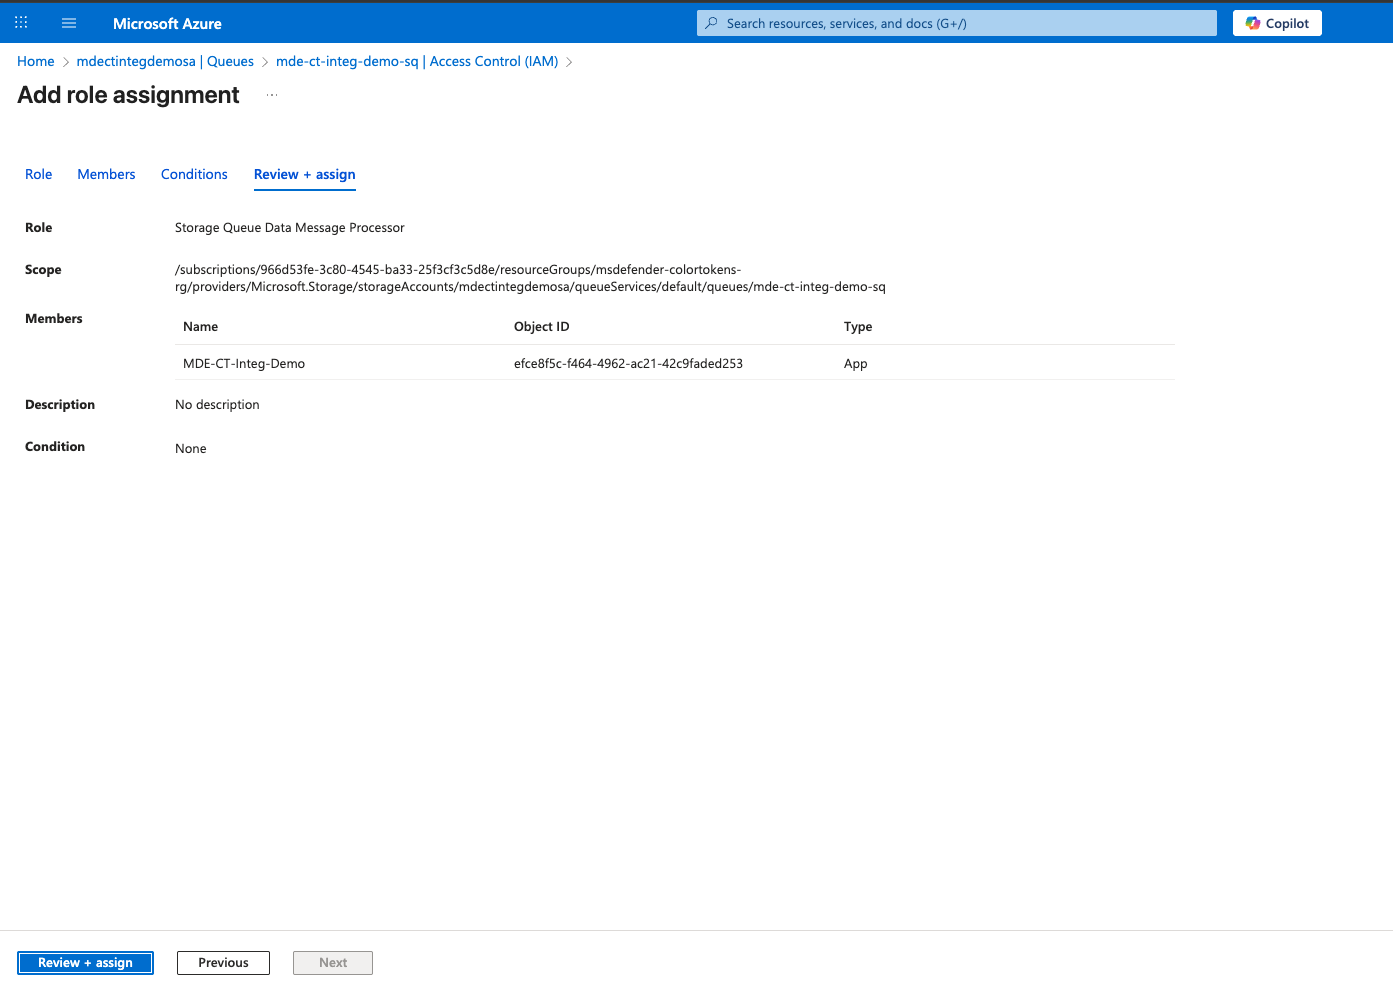This screenshot has width=1393, height=995.
Task: Click the chevron after the Access Control breadcrumb
Action: (x=569, y=62)
